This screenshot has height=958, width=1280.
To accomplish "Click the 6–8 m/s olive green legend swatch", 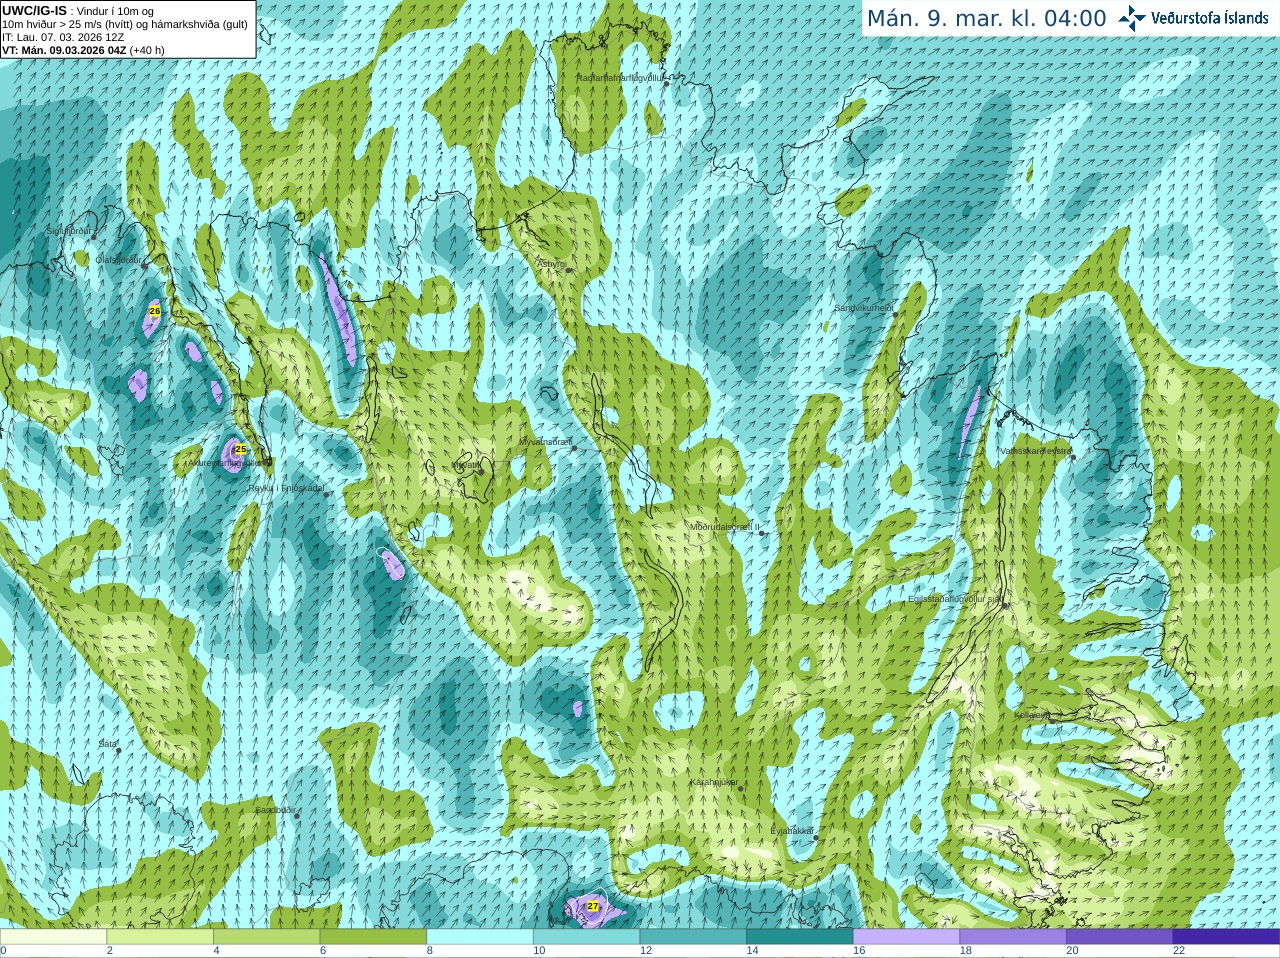I will (x=373, y=937).
